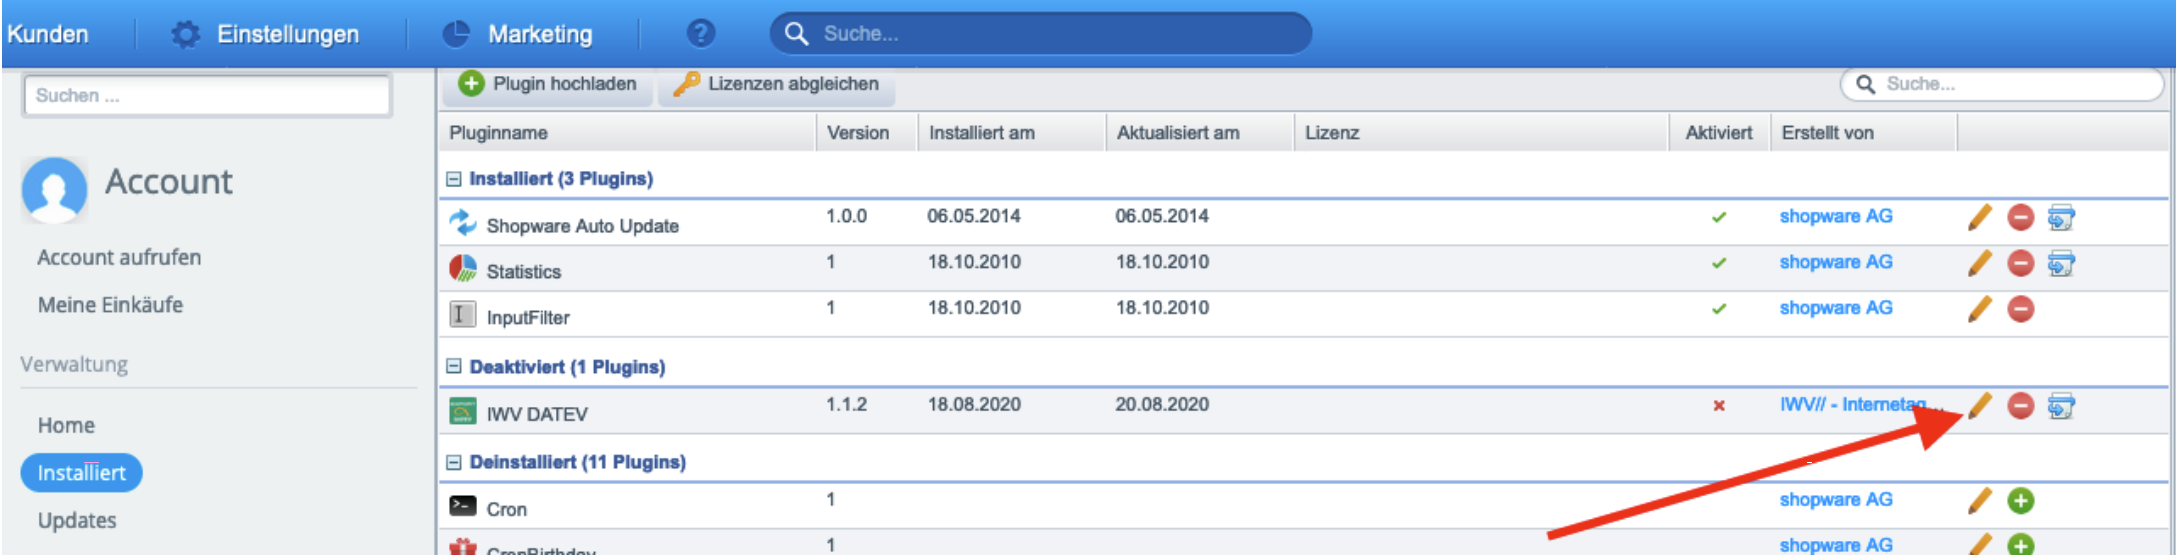
Task: Click the sidebar Suchen input field
Action: pos(207,96)
